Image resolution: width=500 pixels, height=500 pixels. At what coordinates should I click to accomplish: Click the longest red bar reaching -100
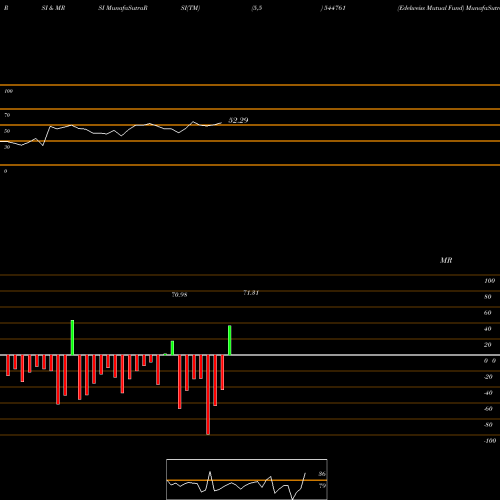click(208, 395)
